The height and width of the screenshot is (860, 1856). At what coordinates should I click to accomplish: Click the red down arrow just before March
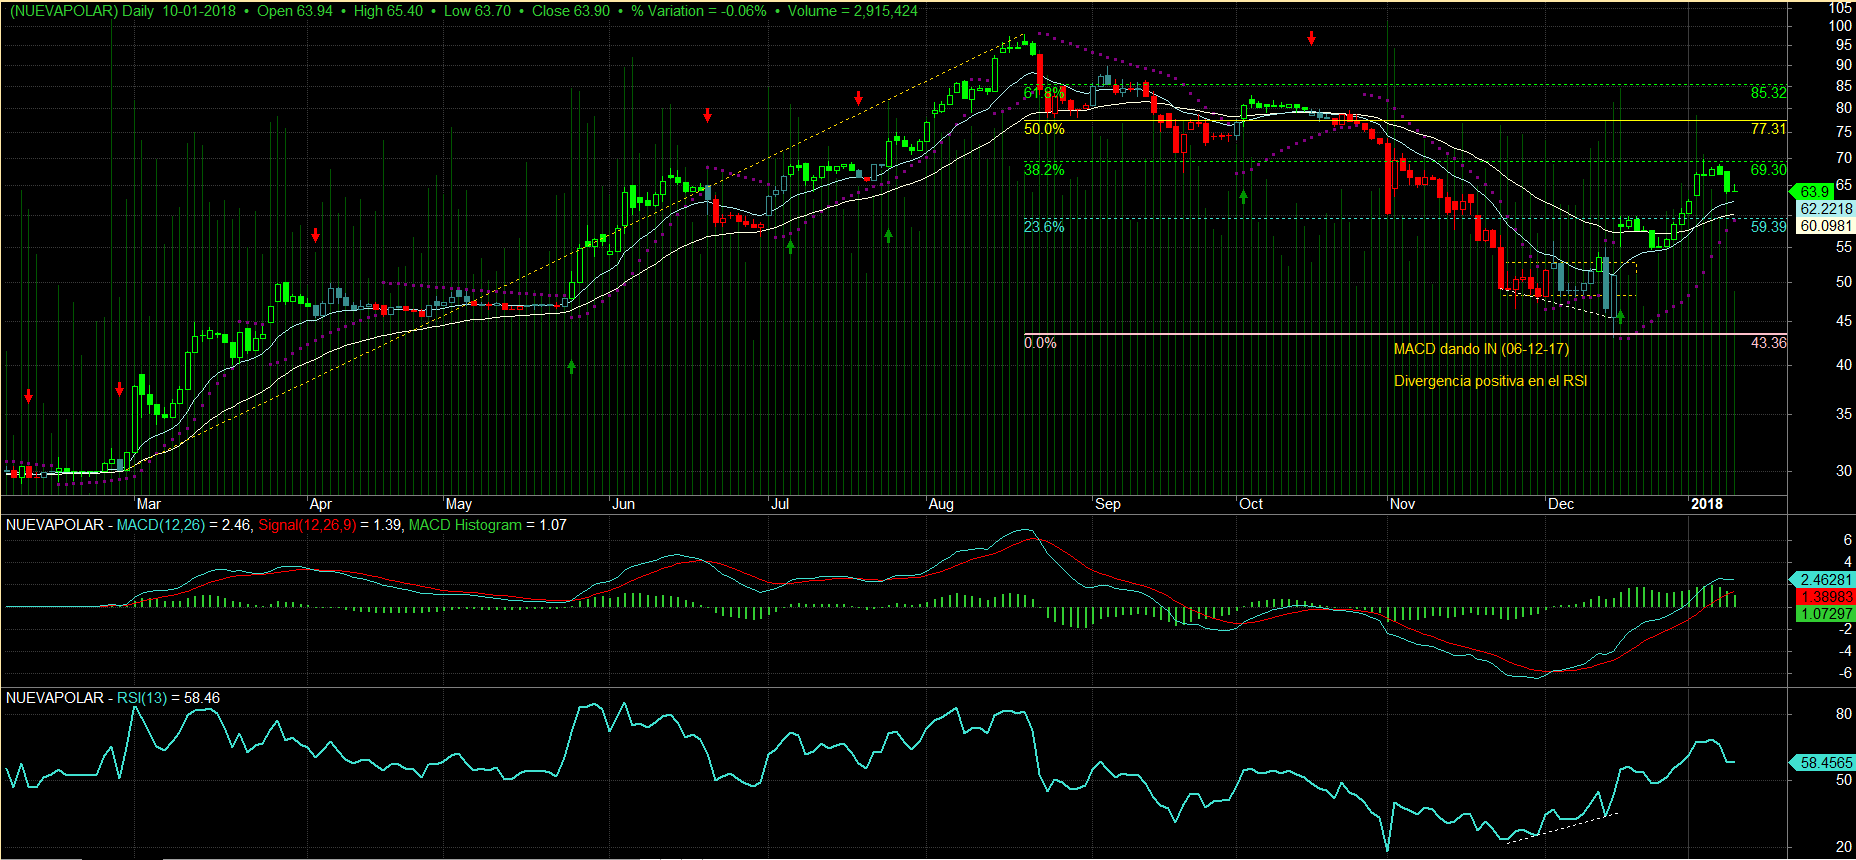tap(119, 389)
